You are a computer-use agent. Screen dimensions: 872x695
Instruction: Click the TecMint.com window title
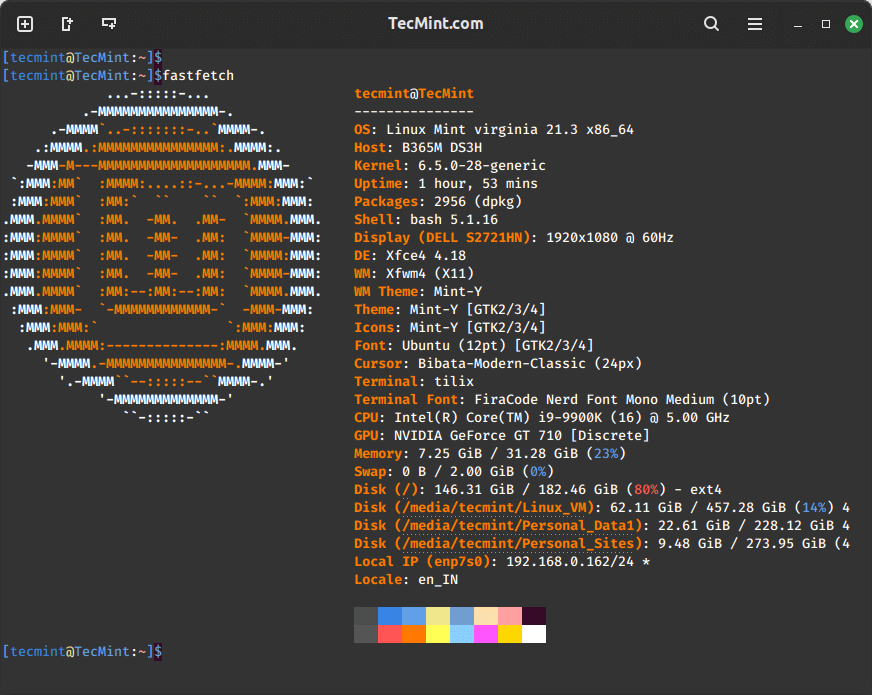point(435,24)
